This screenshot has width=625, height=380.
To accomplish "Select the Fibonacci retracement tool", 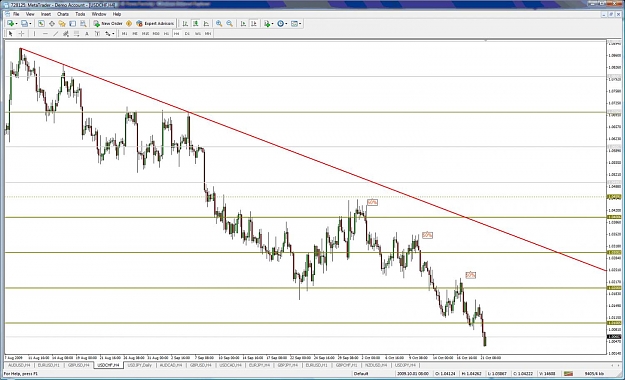I will pyautogui.click(x=76, y=33).
